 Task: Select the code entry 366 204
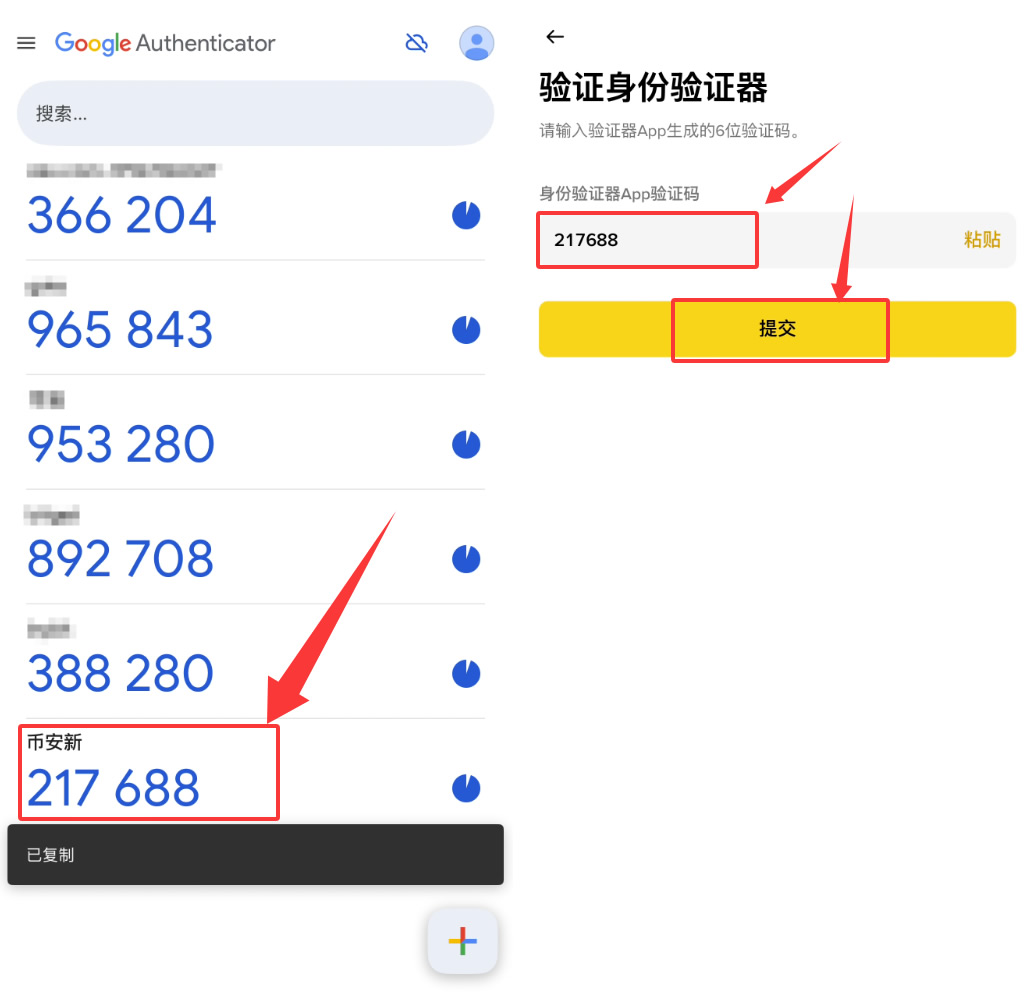click(120, 215)
